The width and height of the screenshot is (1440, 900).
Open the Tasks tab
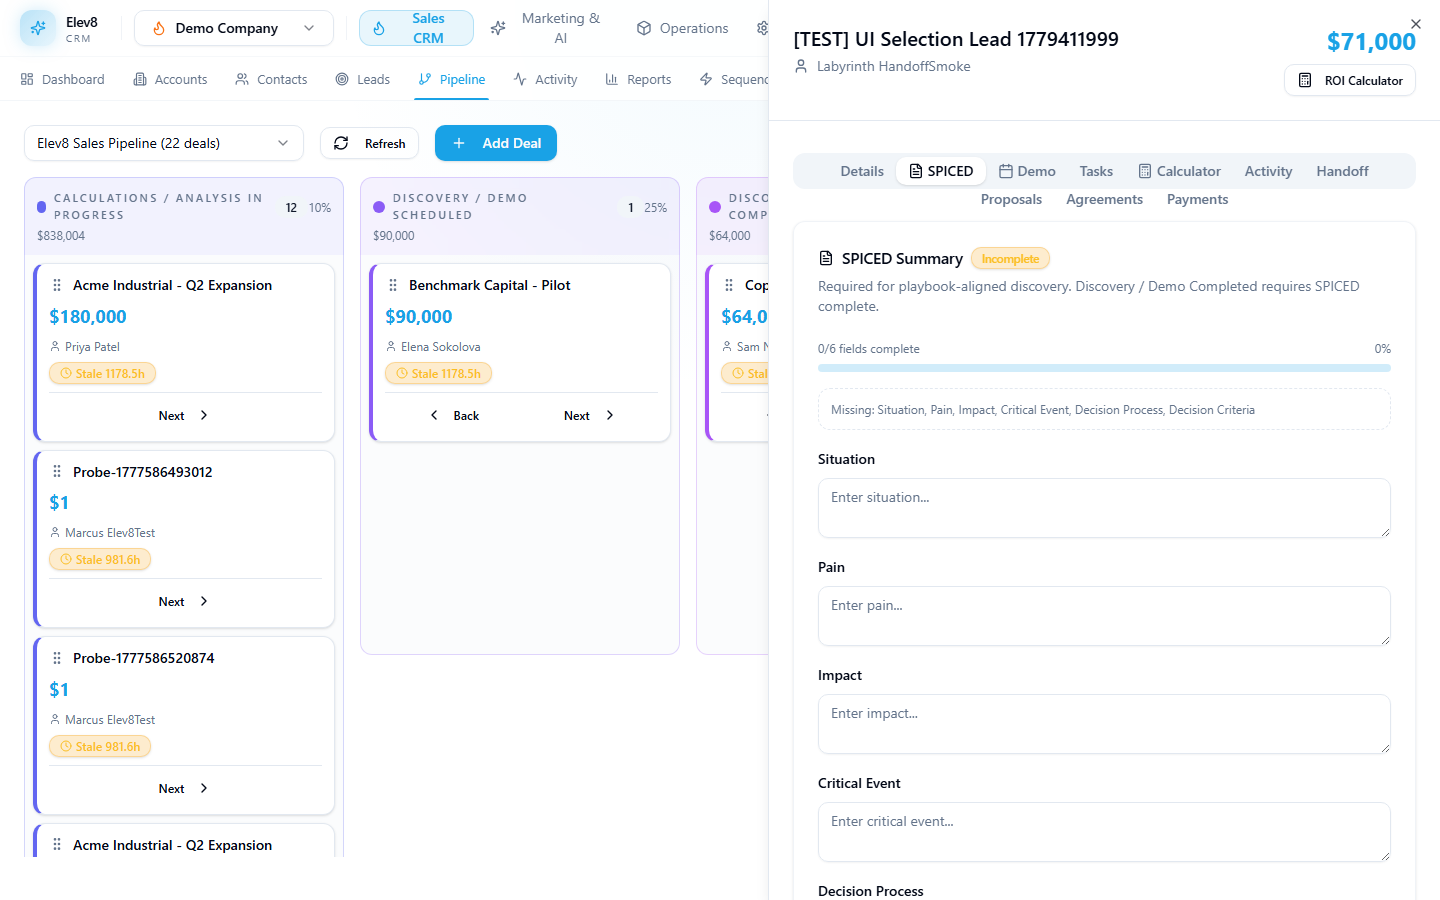click(x=1096, y=171)
